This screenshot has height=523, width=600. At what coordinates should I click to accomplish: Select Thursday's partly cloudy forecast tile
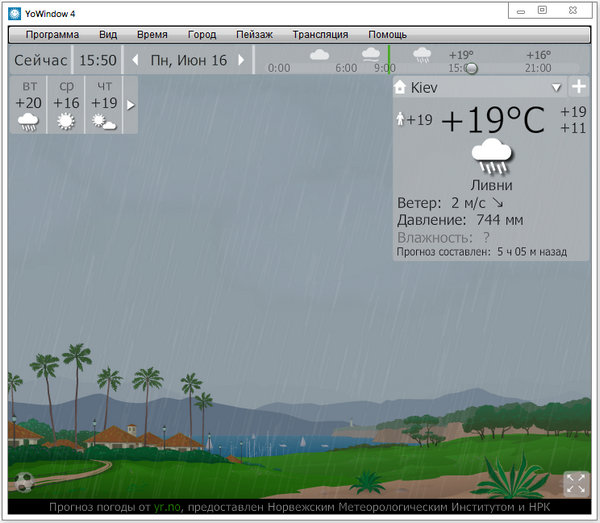point(103,106)
